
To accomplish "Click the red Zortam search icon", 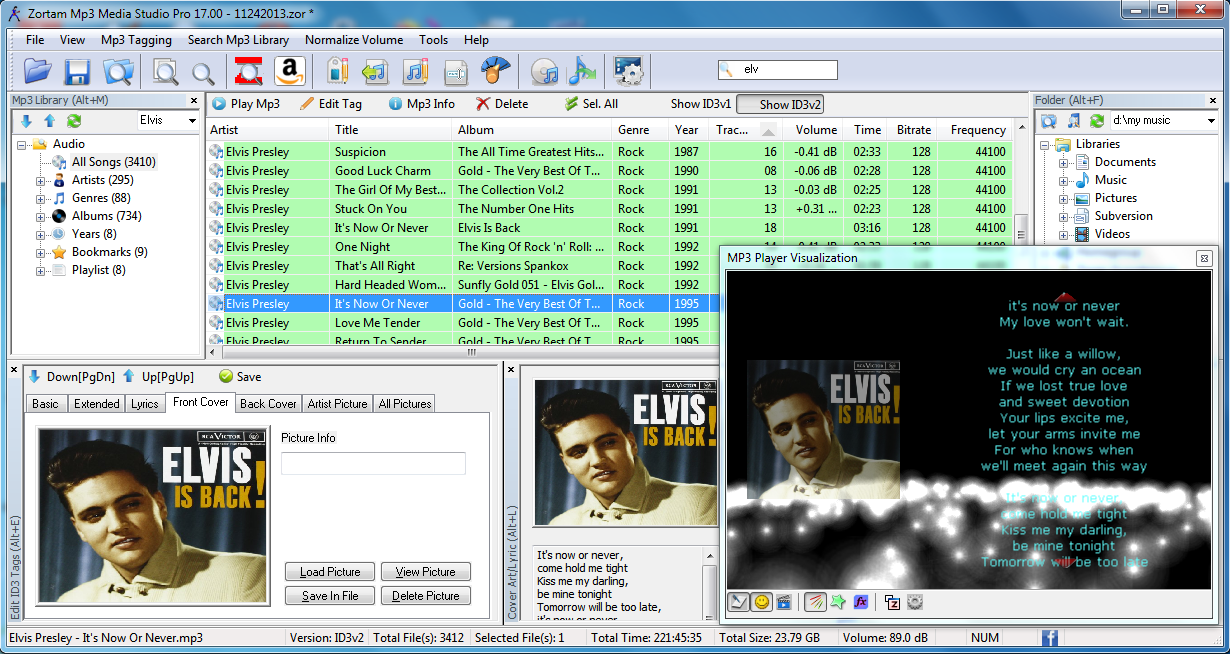I will click(248, 71).
